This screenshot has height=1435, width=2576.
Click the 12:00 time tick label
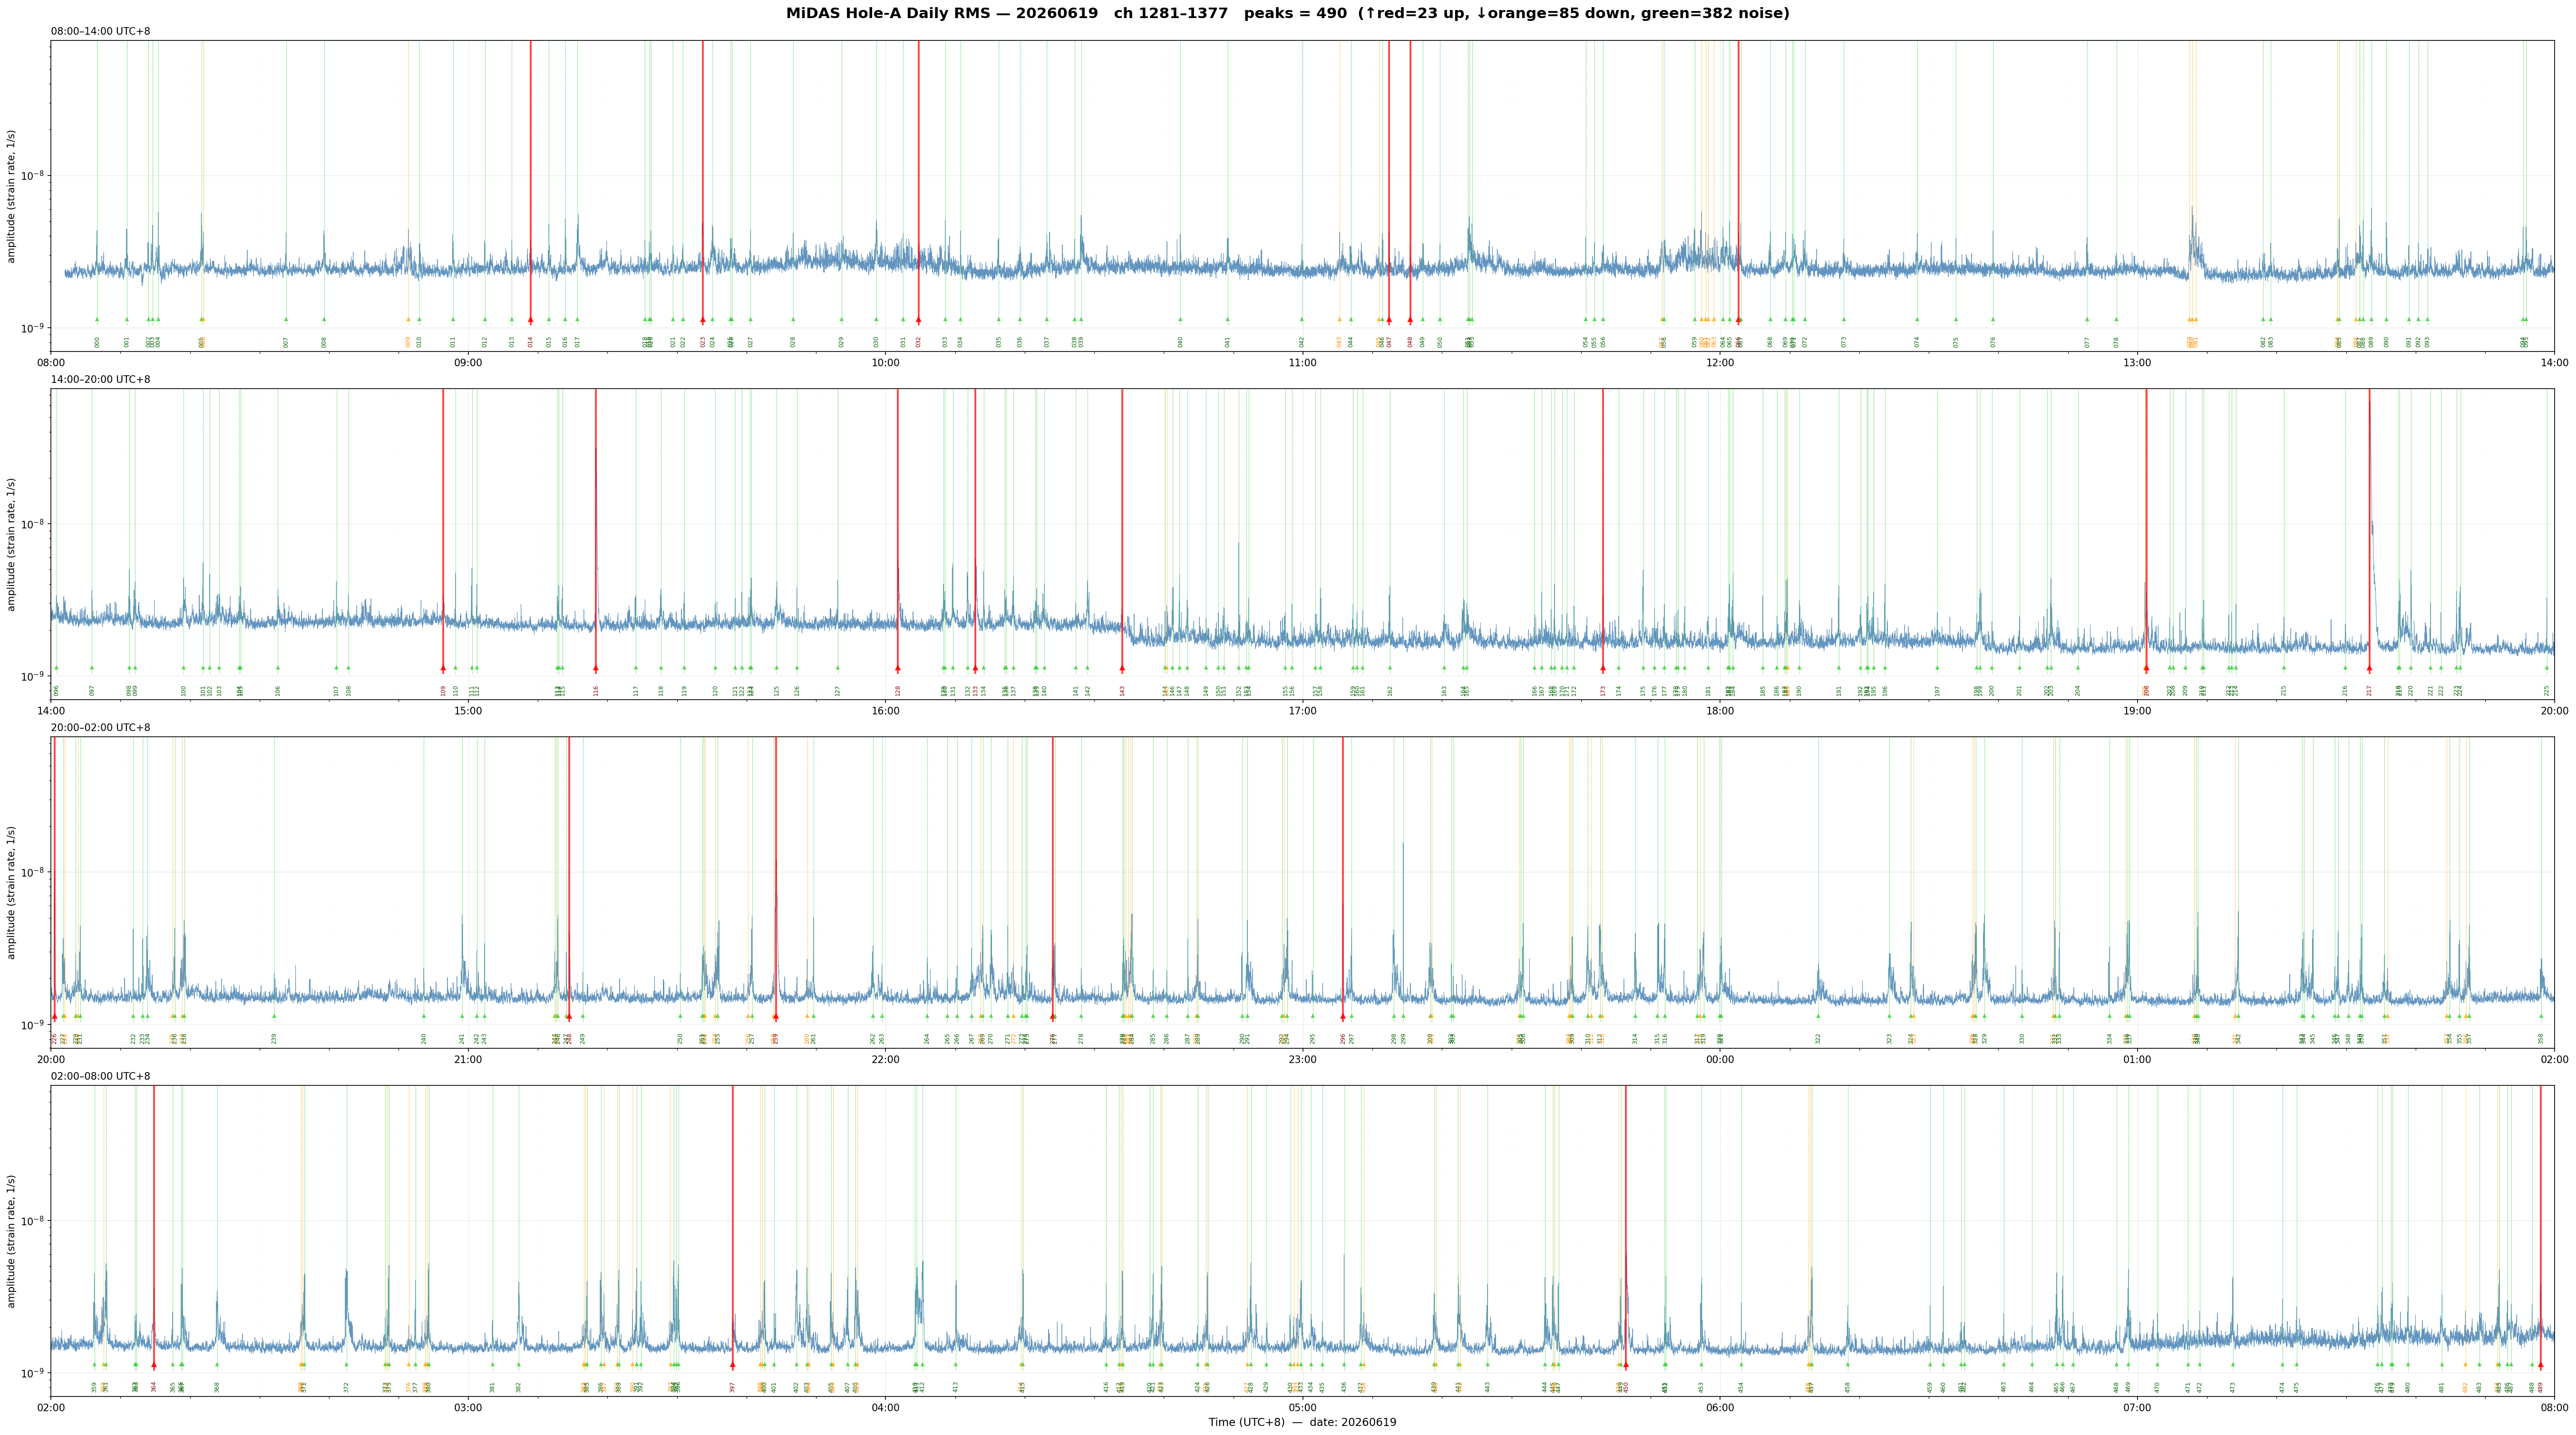[x=1720, y=362]
